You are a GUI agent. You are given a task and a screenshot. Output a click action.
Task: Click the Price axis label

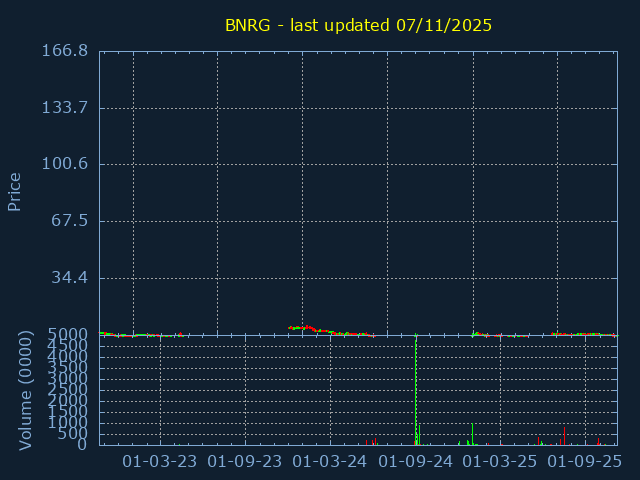(15, 191)
